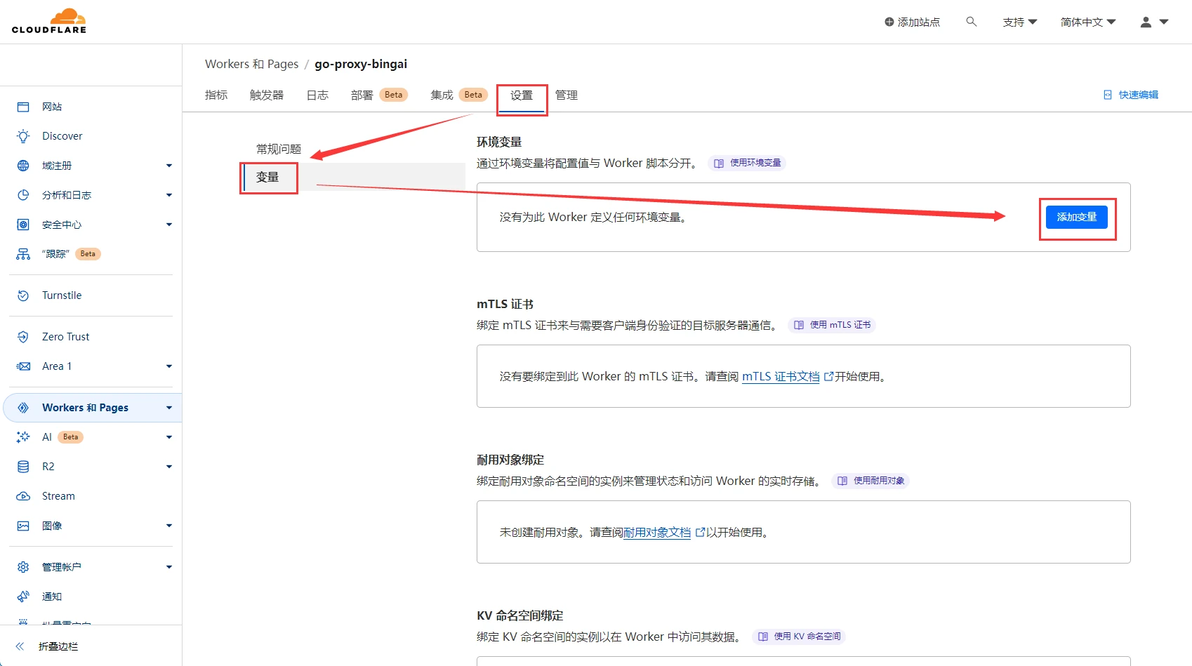Click the collapse sidebar double-chevron icon
The width and height of the screenshot is (1192, 666).
(20, 646)
